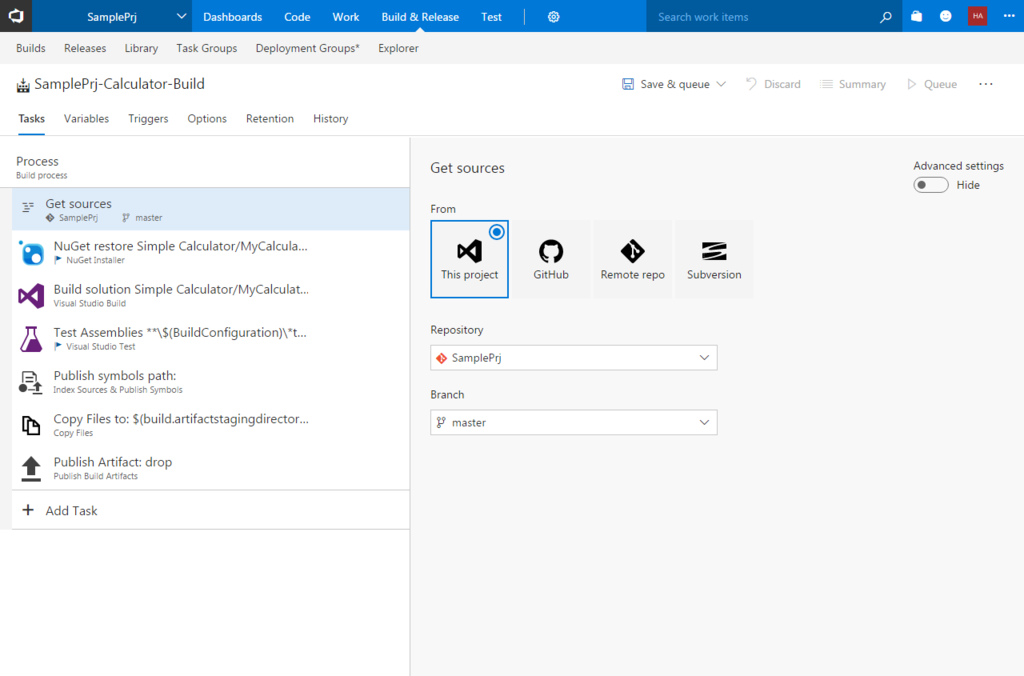
Task: Select the NuGet restore Simple Calculator task
Action: 211,252
